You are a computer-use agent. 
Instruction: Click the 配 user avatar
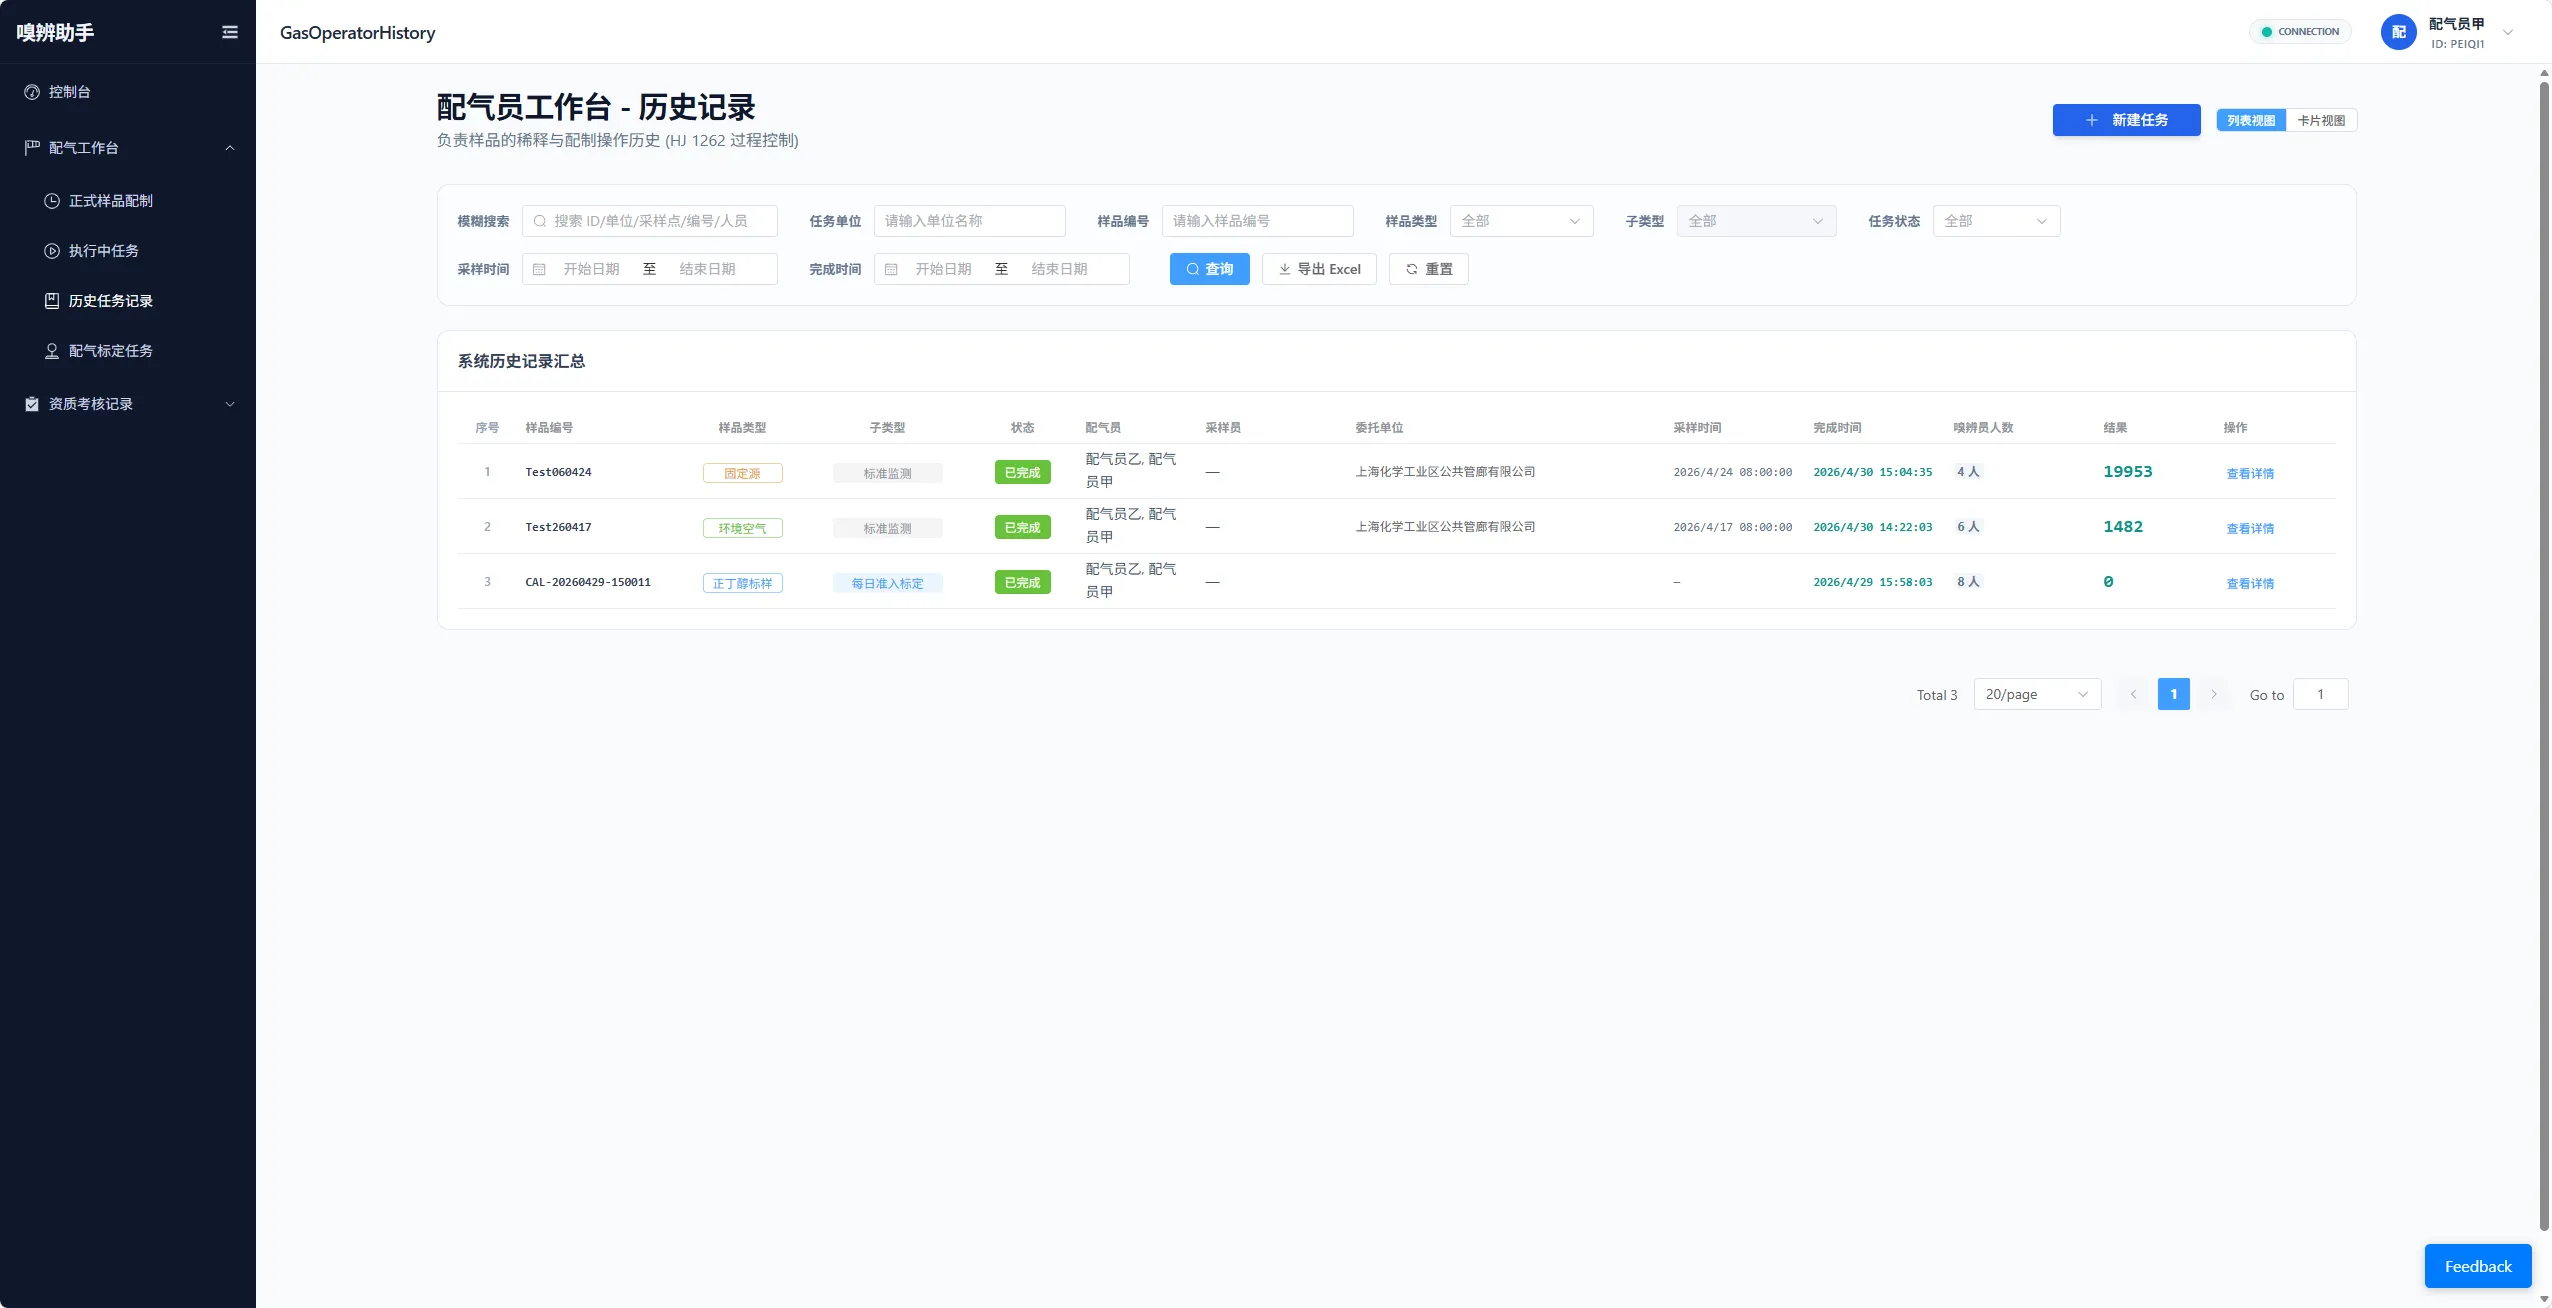click(2398, 32)
